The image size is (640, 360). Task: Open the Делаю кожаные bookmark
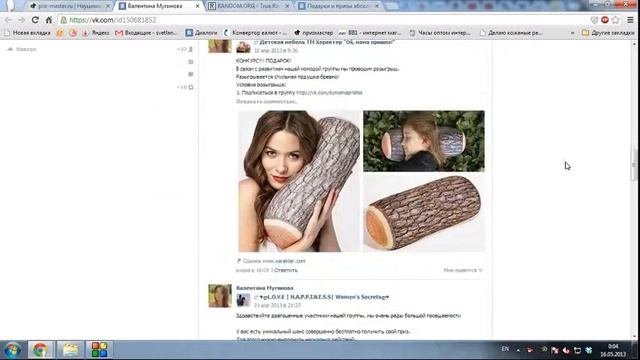pos(511,33)
